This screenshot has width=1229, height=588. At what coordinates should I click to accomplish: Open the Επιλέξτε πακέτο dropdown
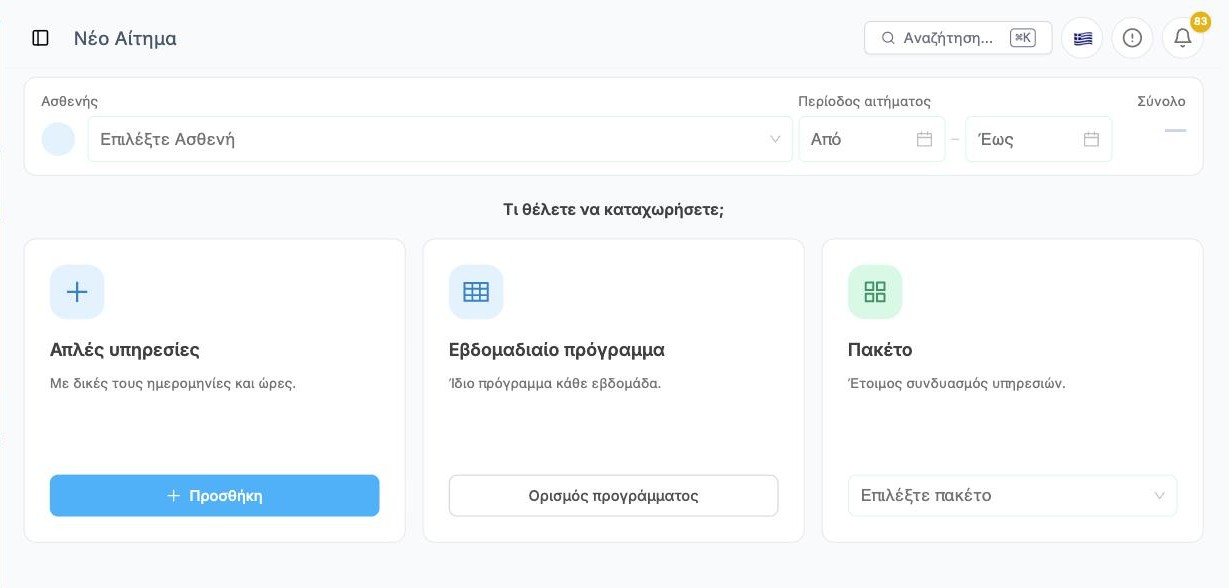(1012, 496)
